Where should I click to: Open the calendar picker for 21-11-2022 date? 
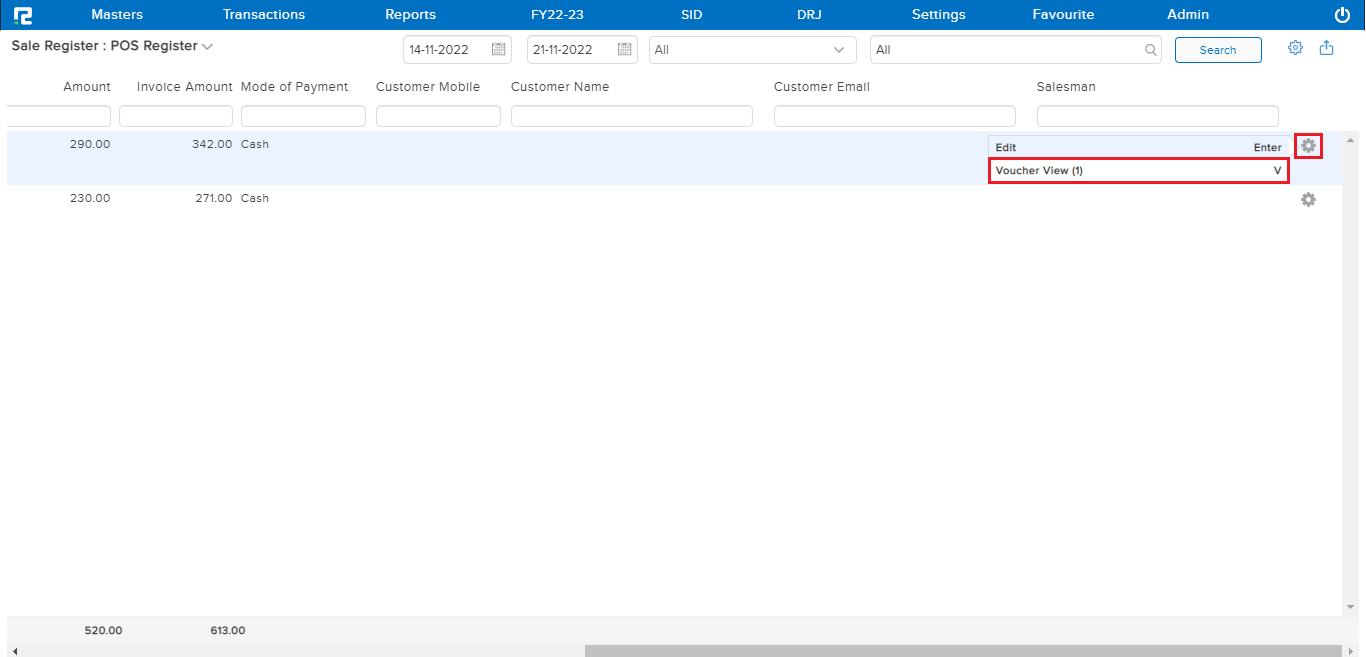(x=624, y=50)
